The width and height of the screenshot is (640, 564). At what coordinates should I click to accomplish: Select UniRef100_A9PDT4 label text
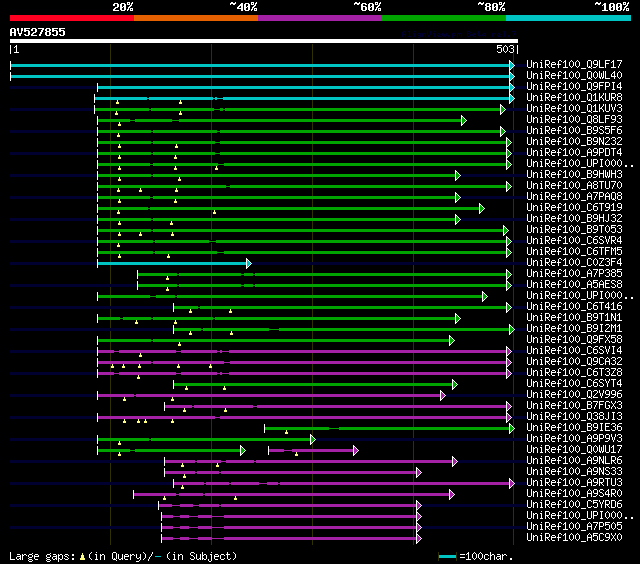coord(574,153)
